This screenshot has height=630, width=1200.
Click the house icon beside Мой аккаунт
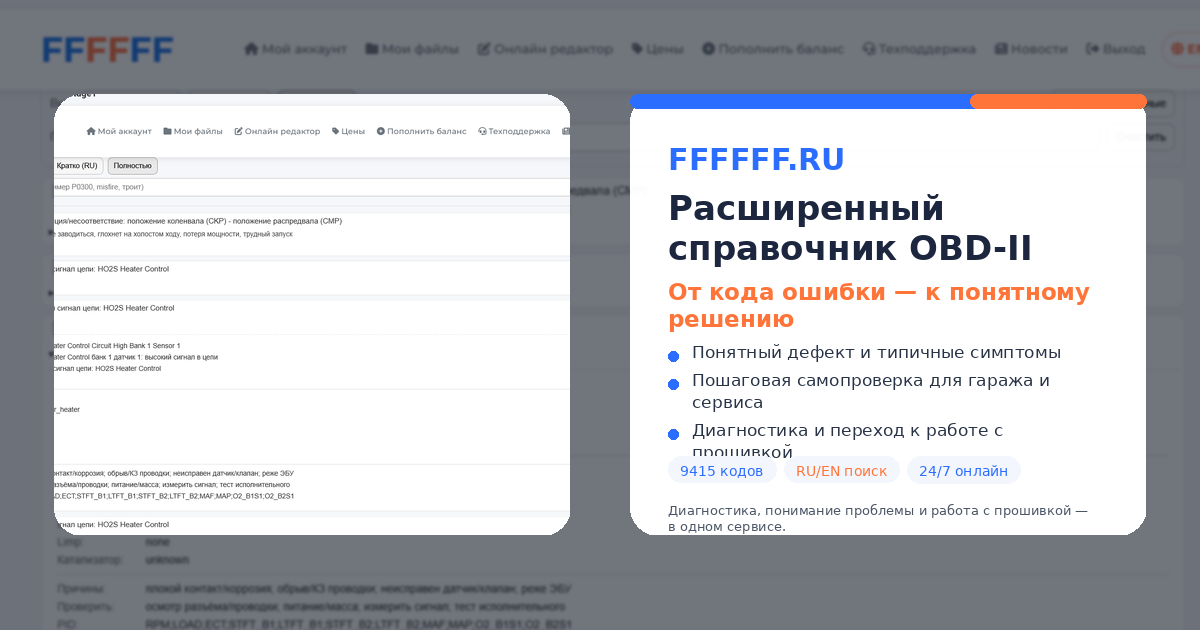pyautogui.click(x=251, y=49)
